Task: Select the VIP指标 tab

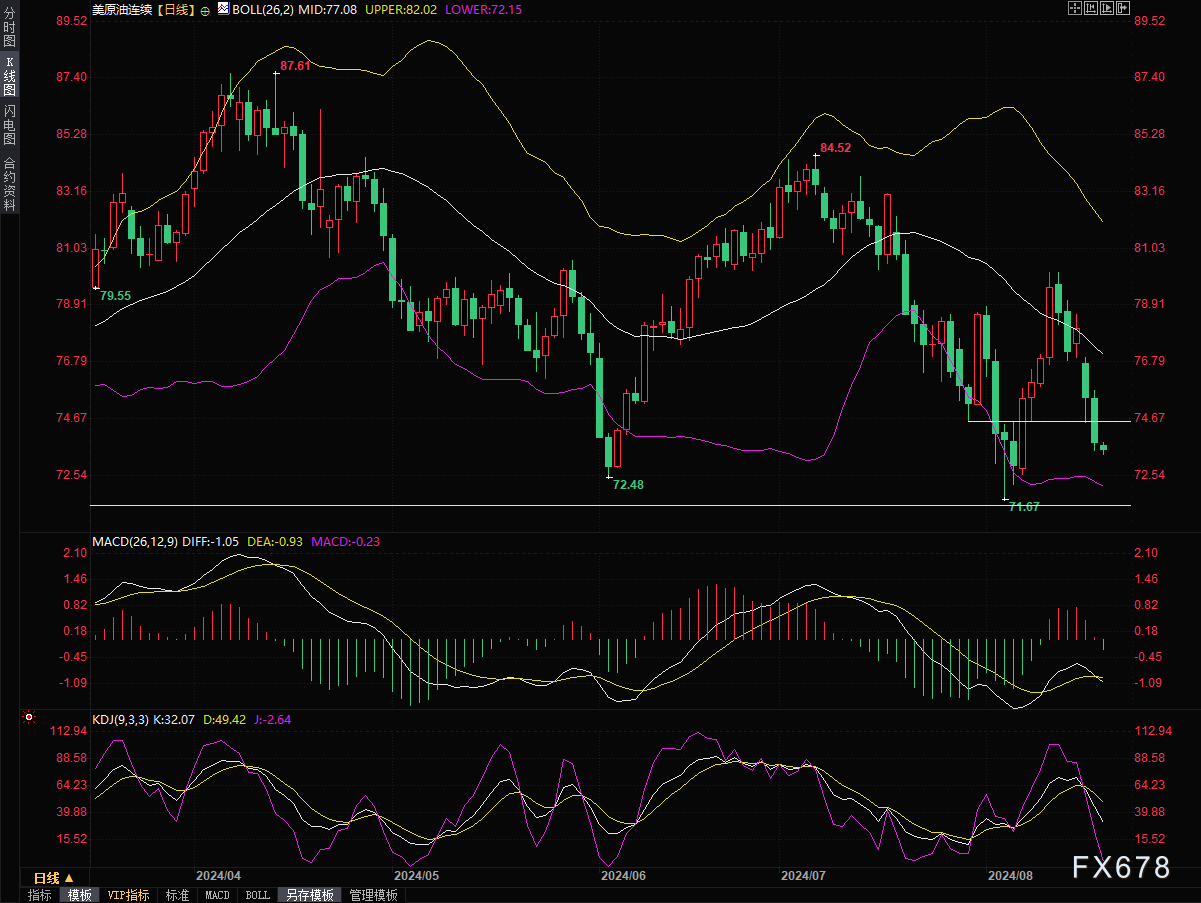Action: click(128, 895)
